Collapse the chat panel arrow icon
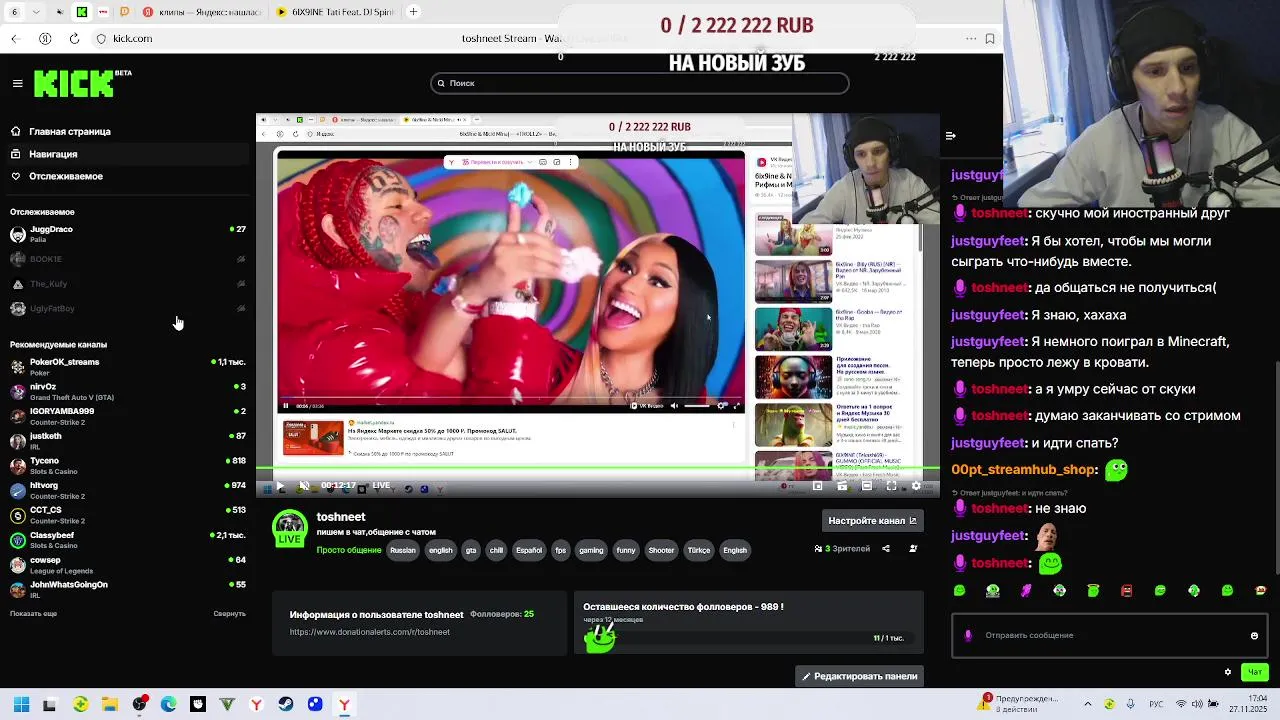The image size is (1280, 720). click(950, 136)
